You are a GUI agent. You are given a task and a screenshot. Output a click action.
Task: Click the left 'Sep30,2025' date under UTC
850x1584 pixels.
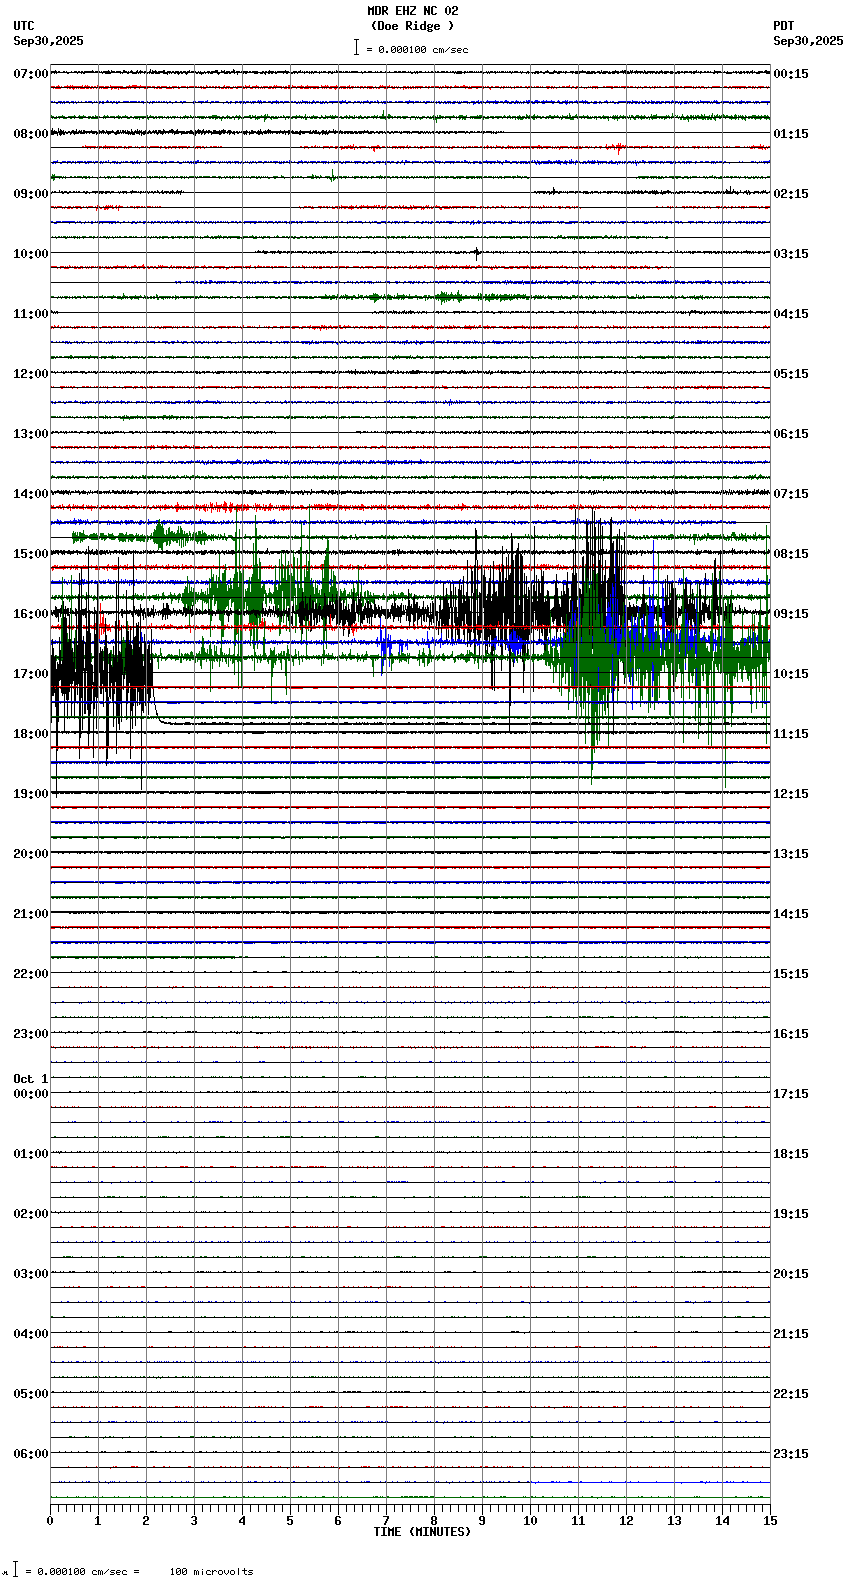click(49, 41)
